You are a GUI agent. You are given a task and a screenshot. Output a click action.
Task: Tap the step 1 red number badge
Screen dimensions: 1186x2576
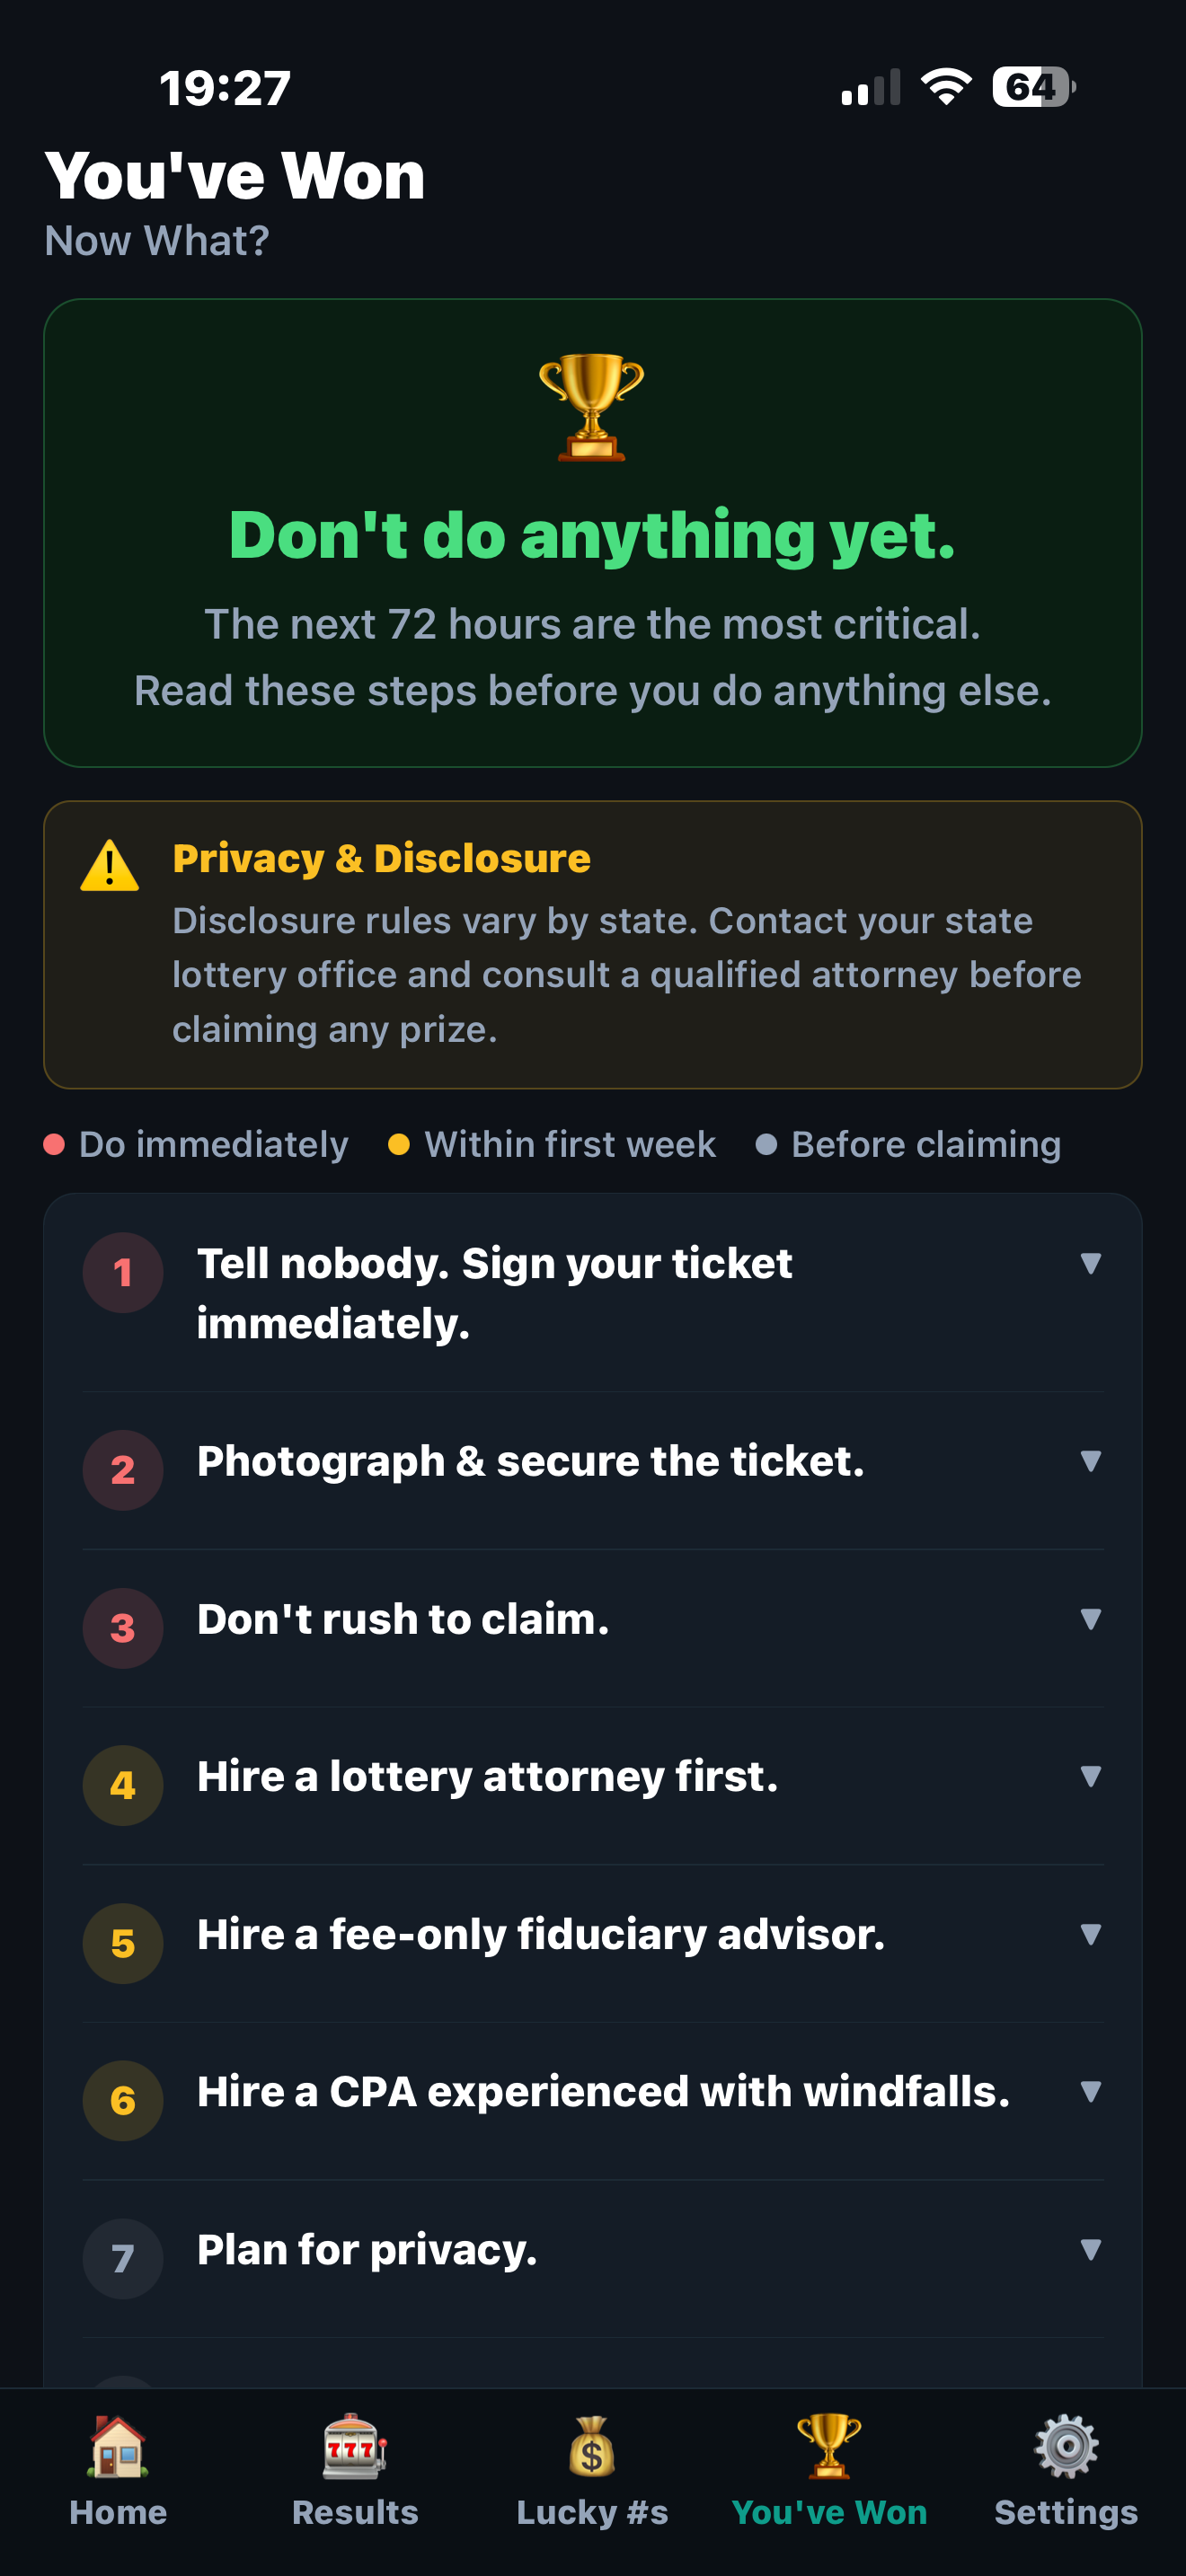(x=123, y=1272)
